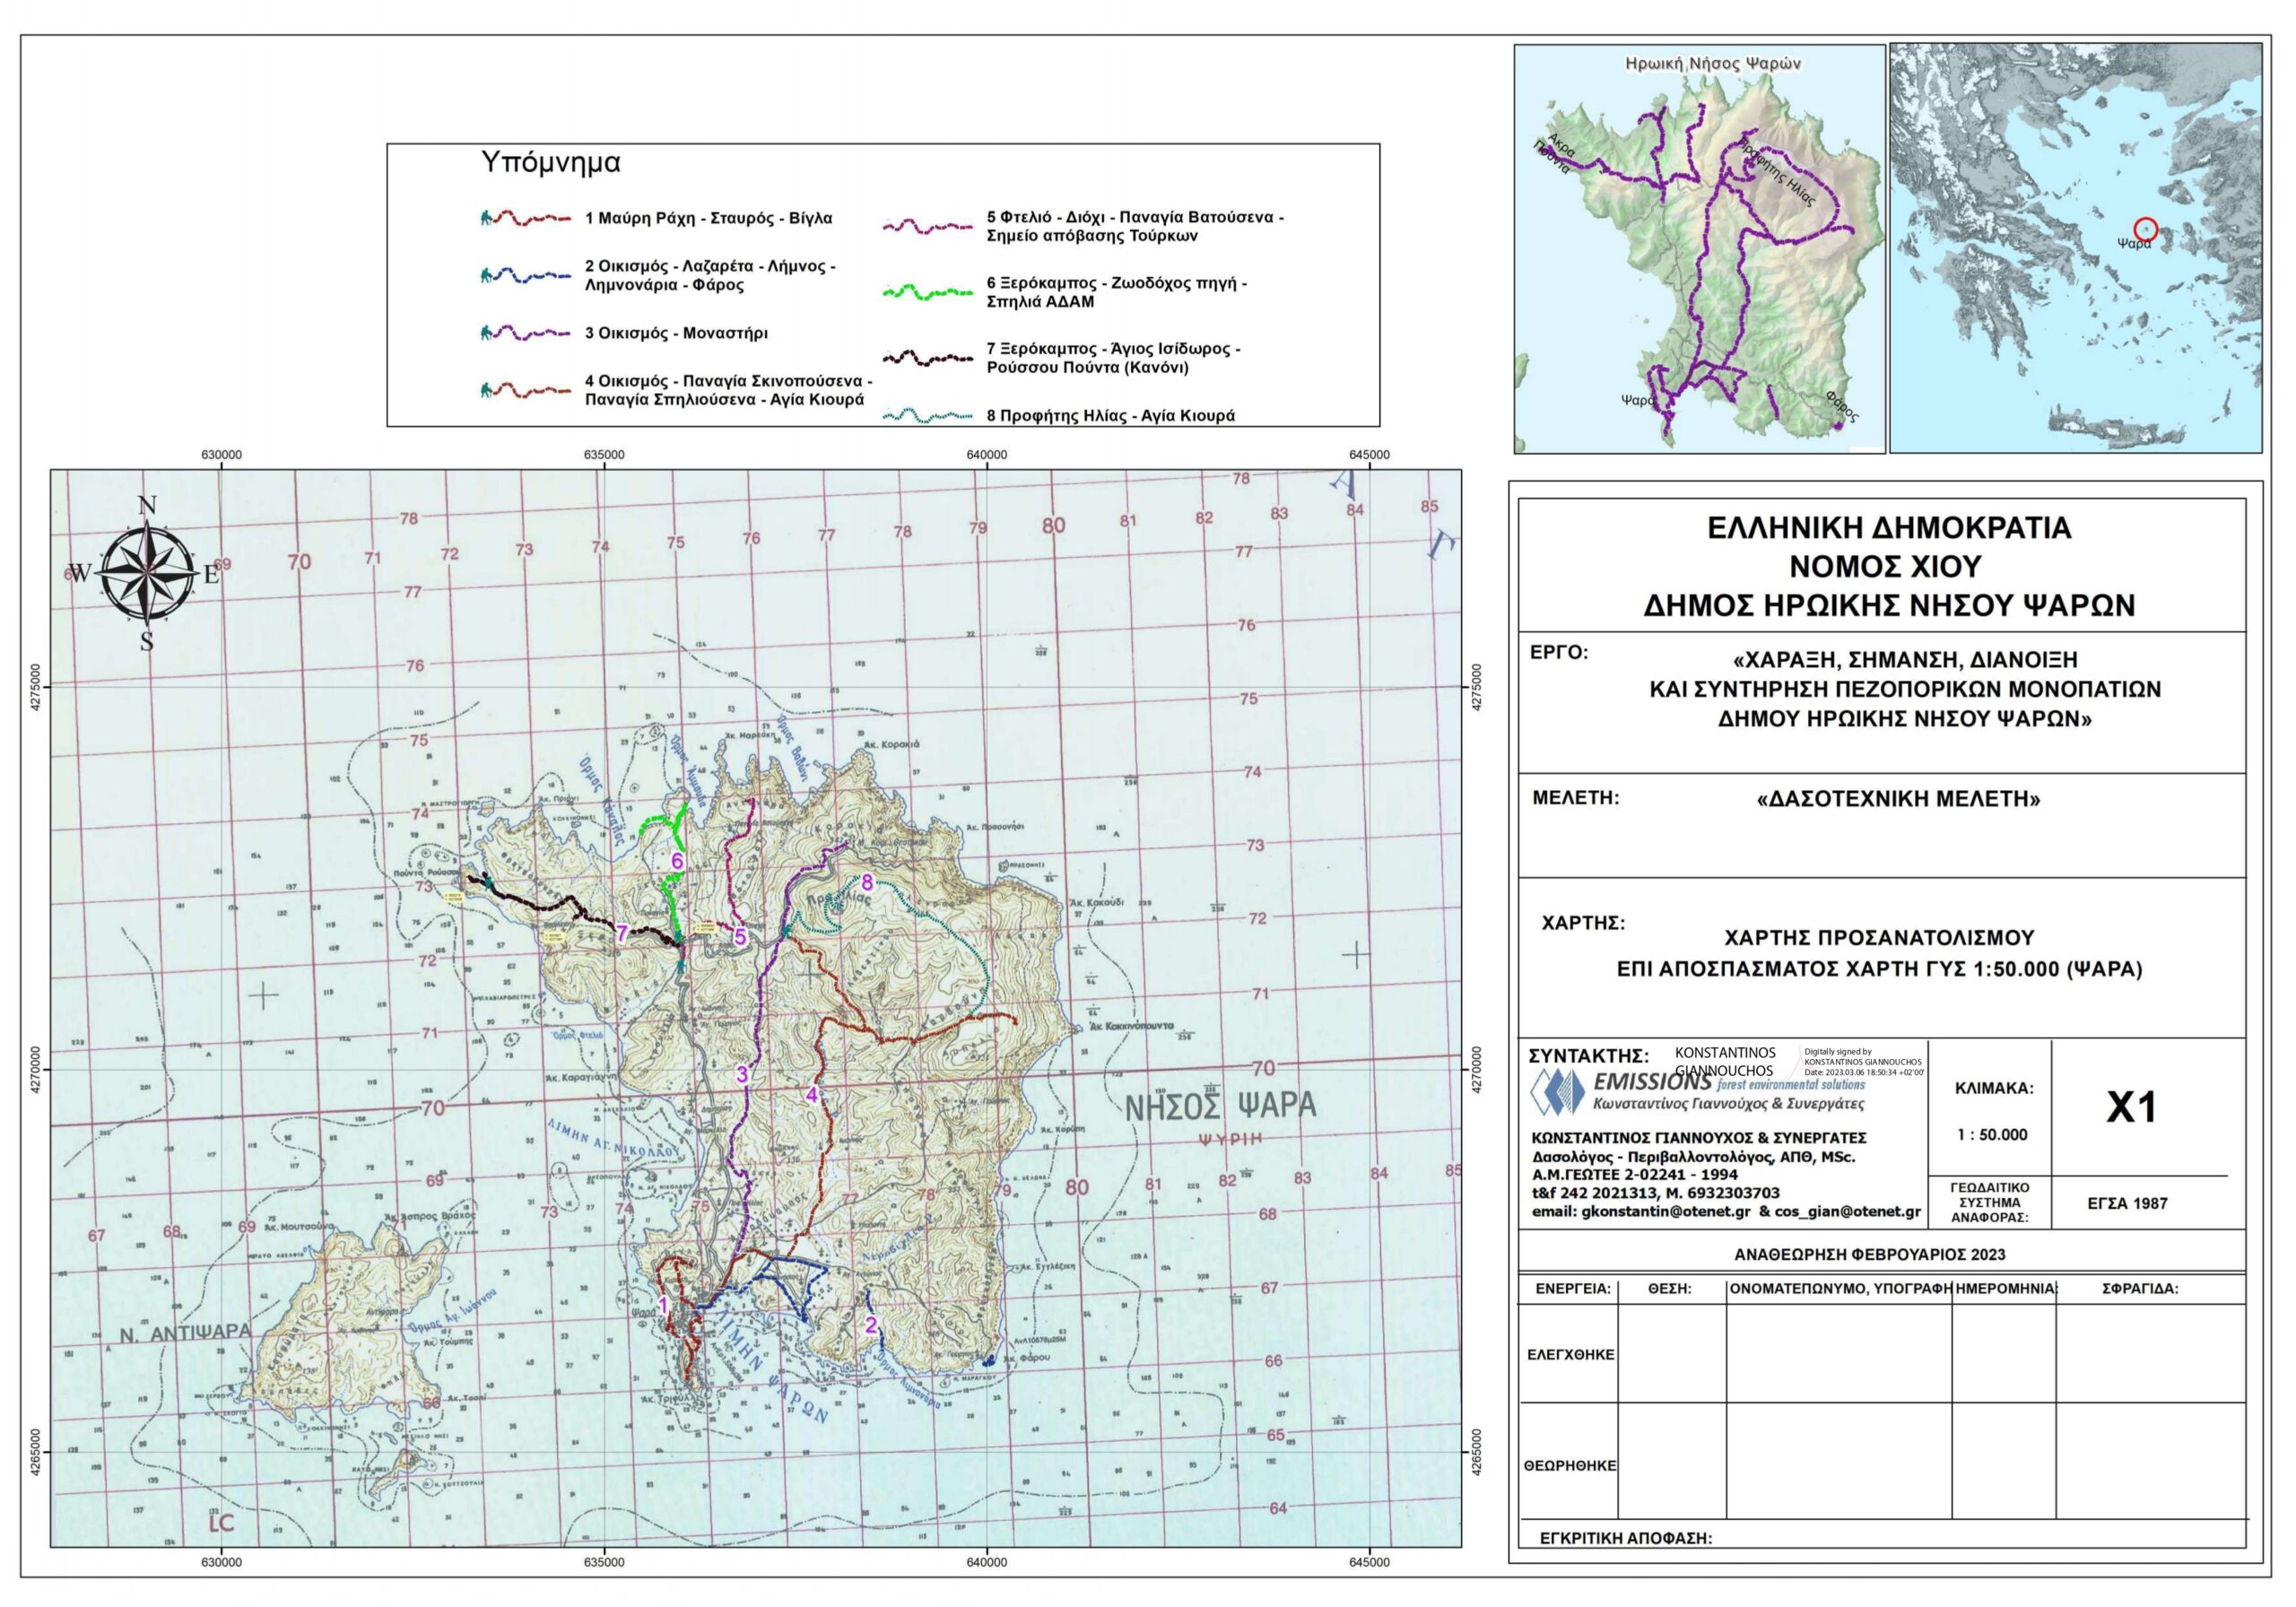Click the cos_gian@otenet.gr email address
This screenshot has width=2296, height=1607.
(x=1848, y=1211)
